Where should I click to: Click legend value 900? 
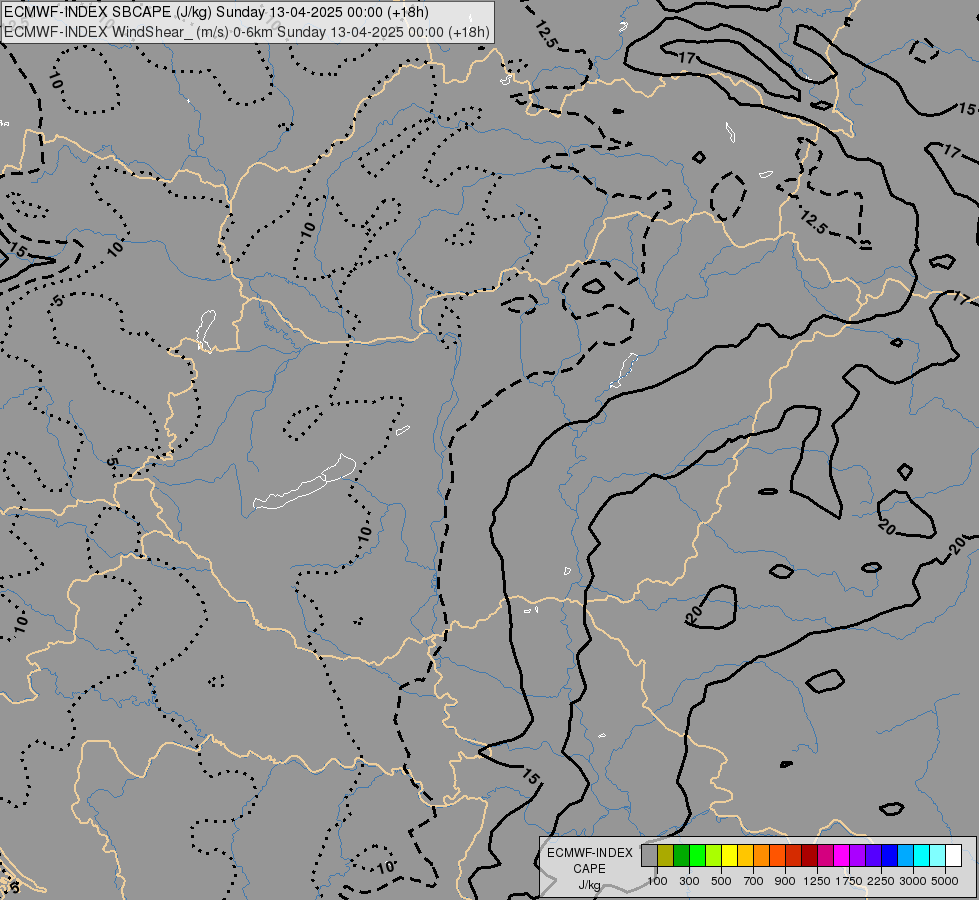785,881
